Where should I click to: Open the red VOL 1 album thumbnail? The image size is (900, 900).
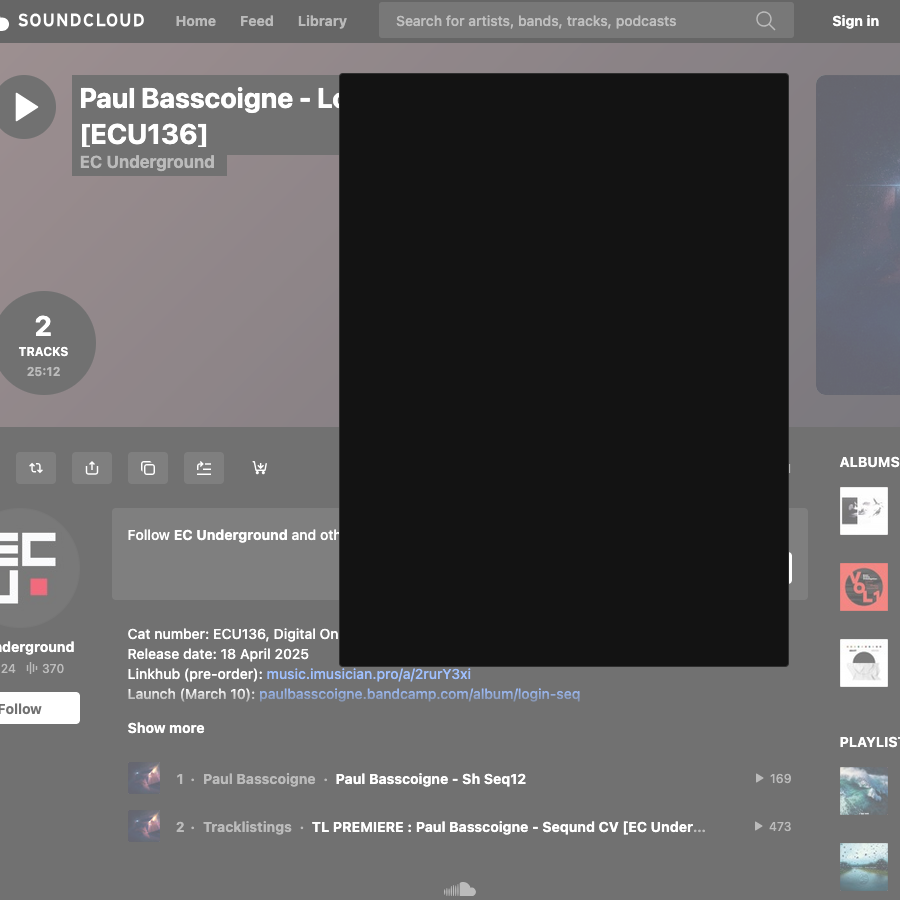pos(864,587)
